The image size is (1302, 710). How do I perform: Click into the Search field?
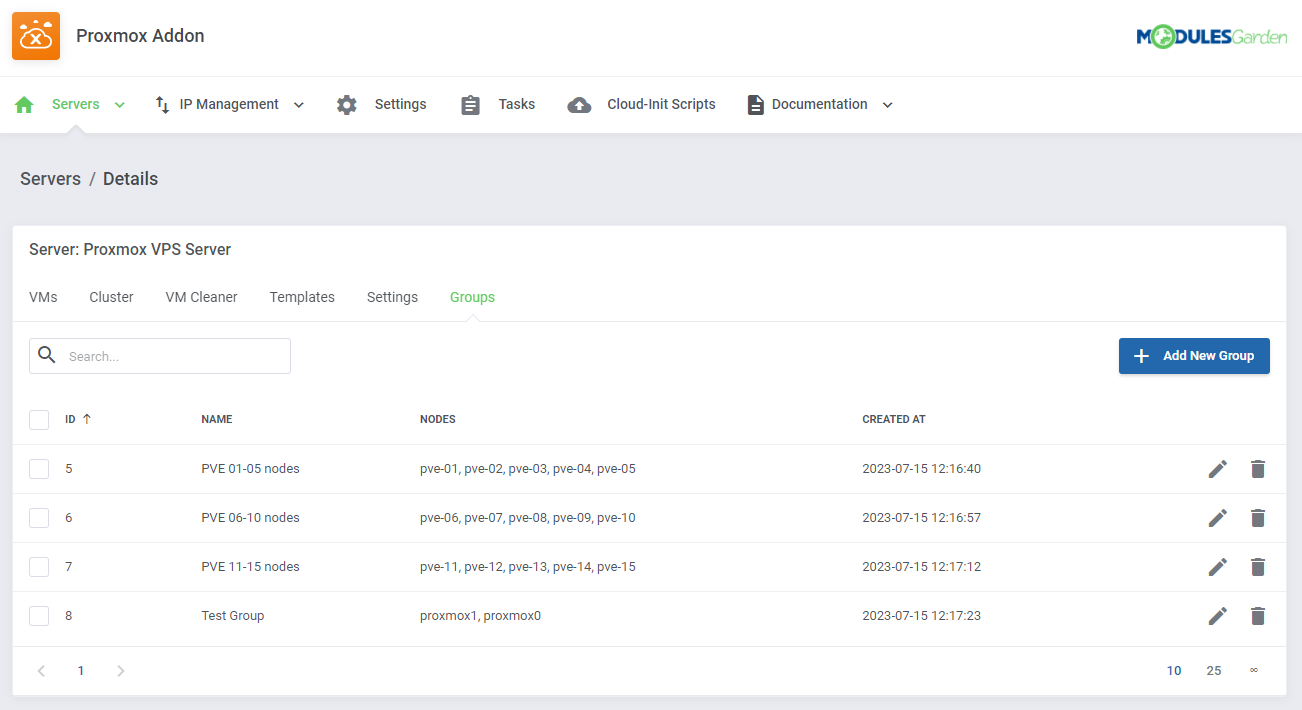pyautogui.click(x=160, y=356)
